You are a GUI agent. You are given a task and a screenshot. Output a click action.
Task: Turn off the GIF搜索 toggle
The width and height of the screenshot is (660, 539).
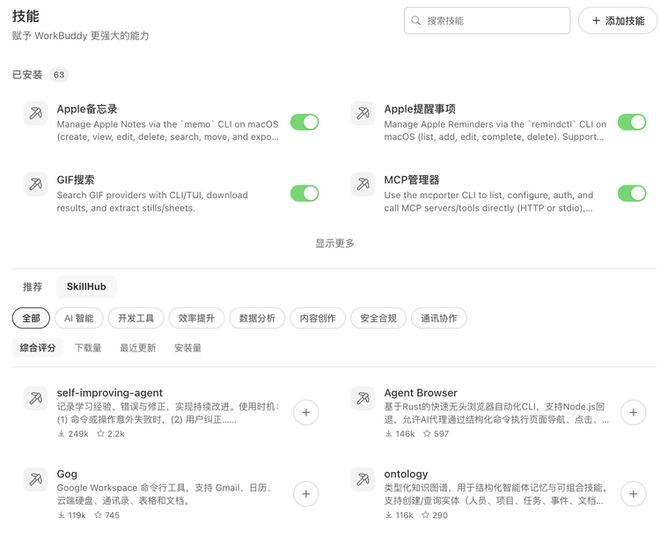point(304,194)
